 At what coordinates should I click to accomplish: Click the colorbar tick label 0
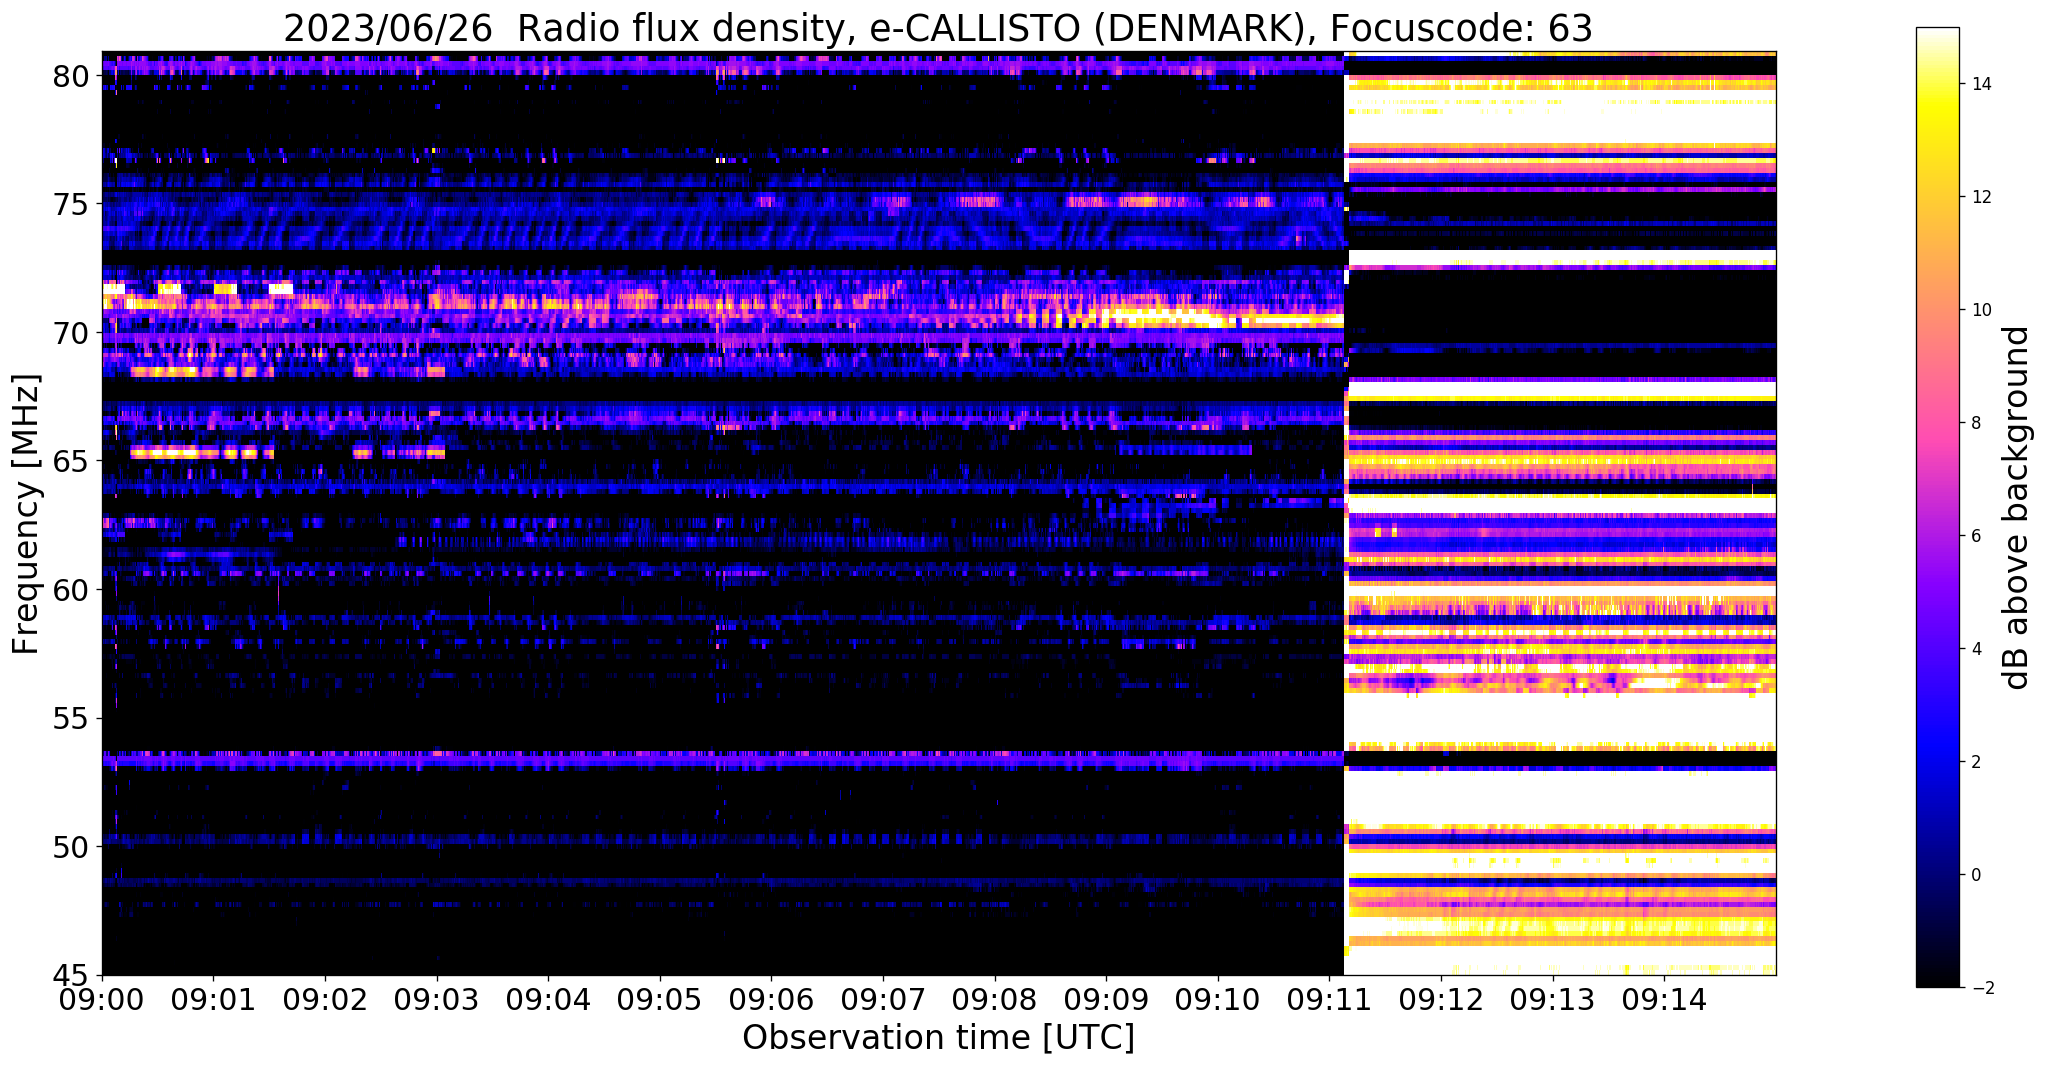tap(1974, 875)
